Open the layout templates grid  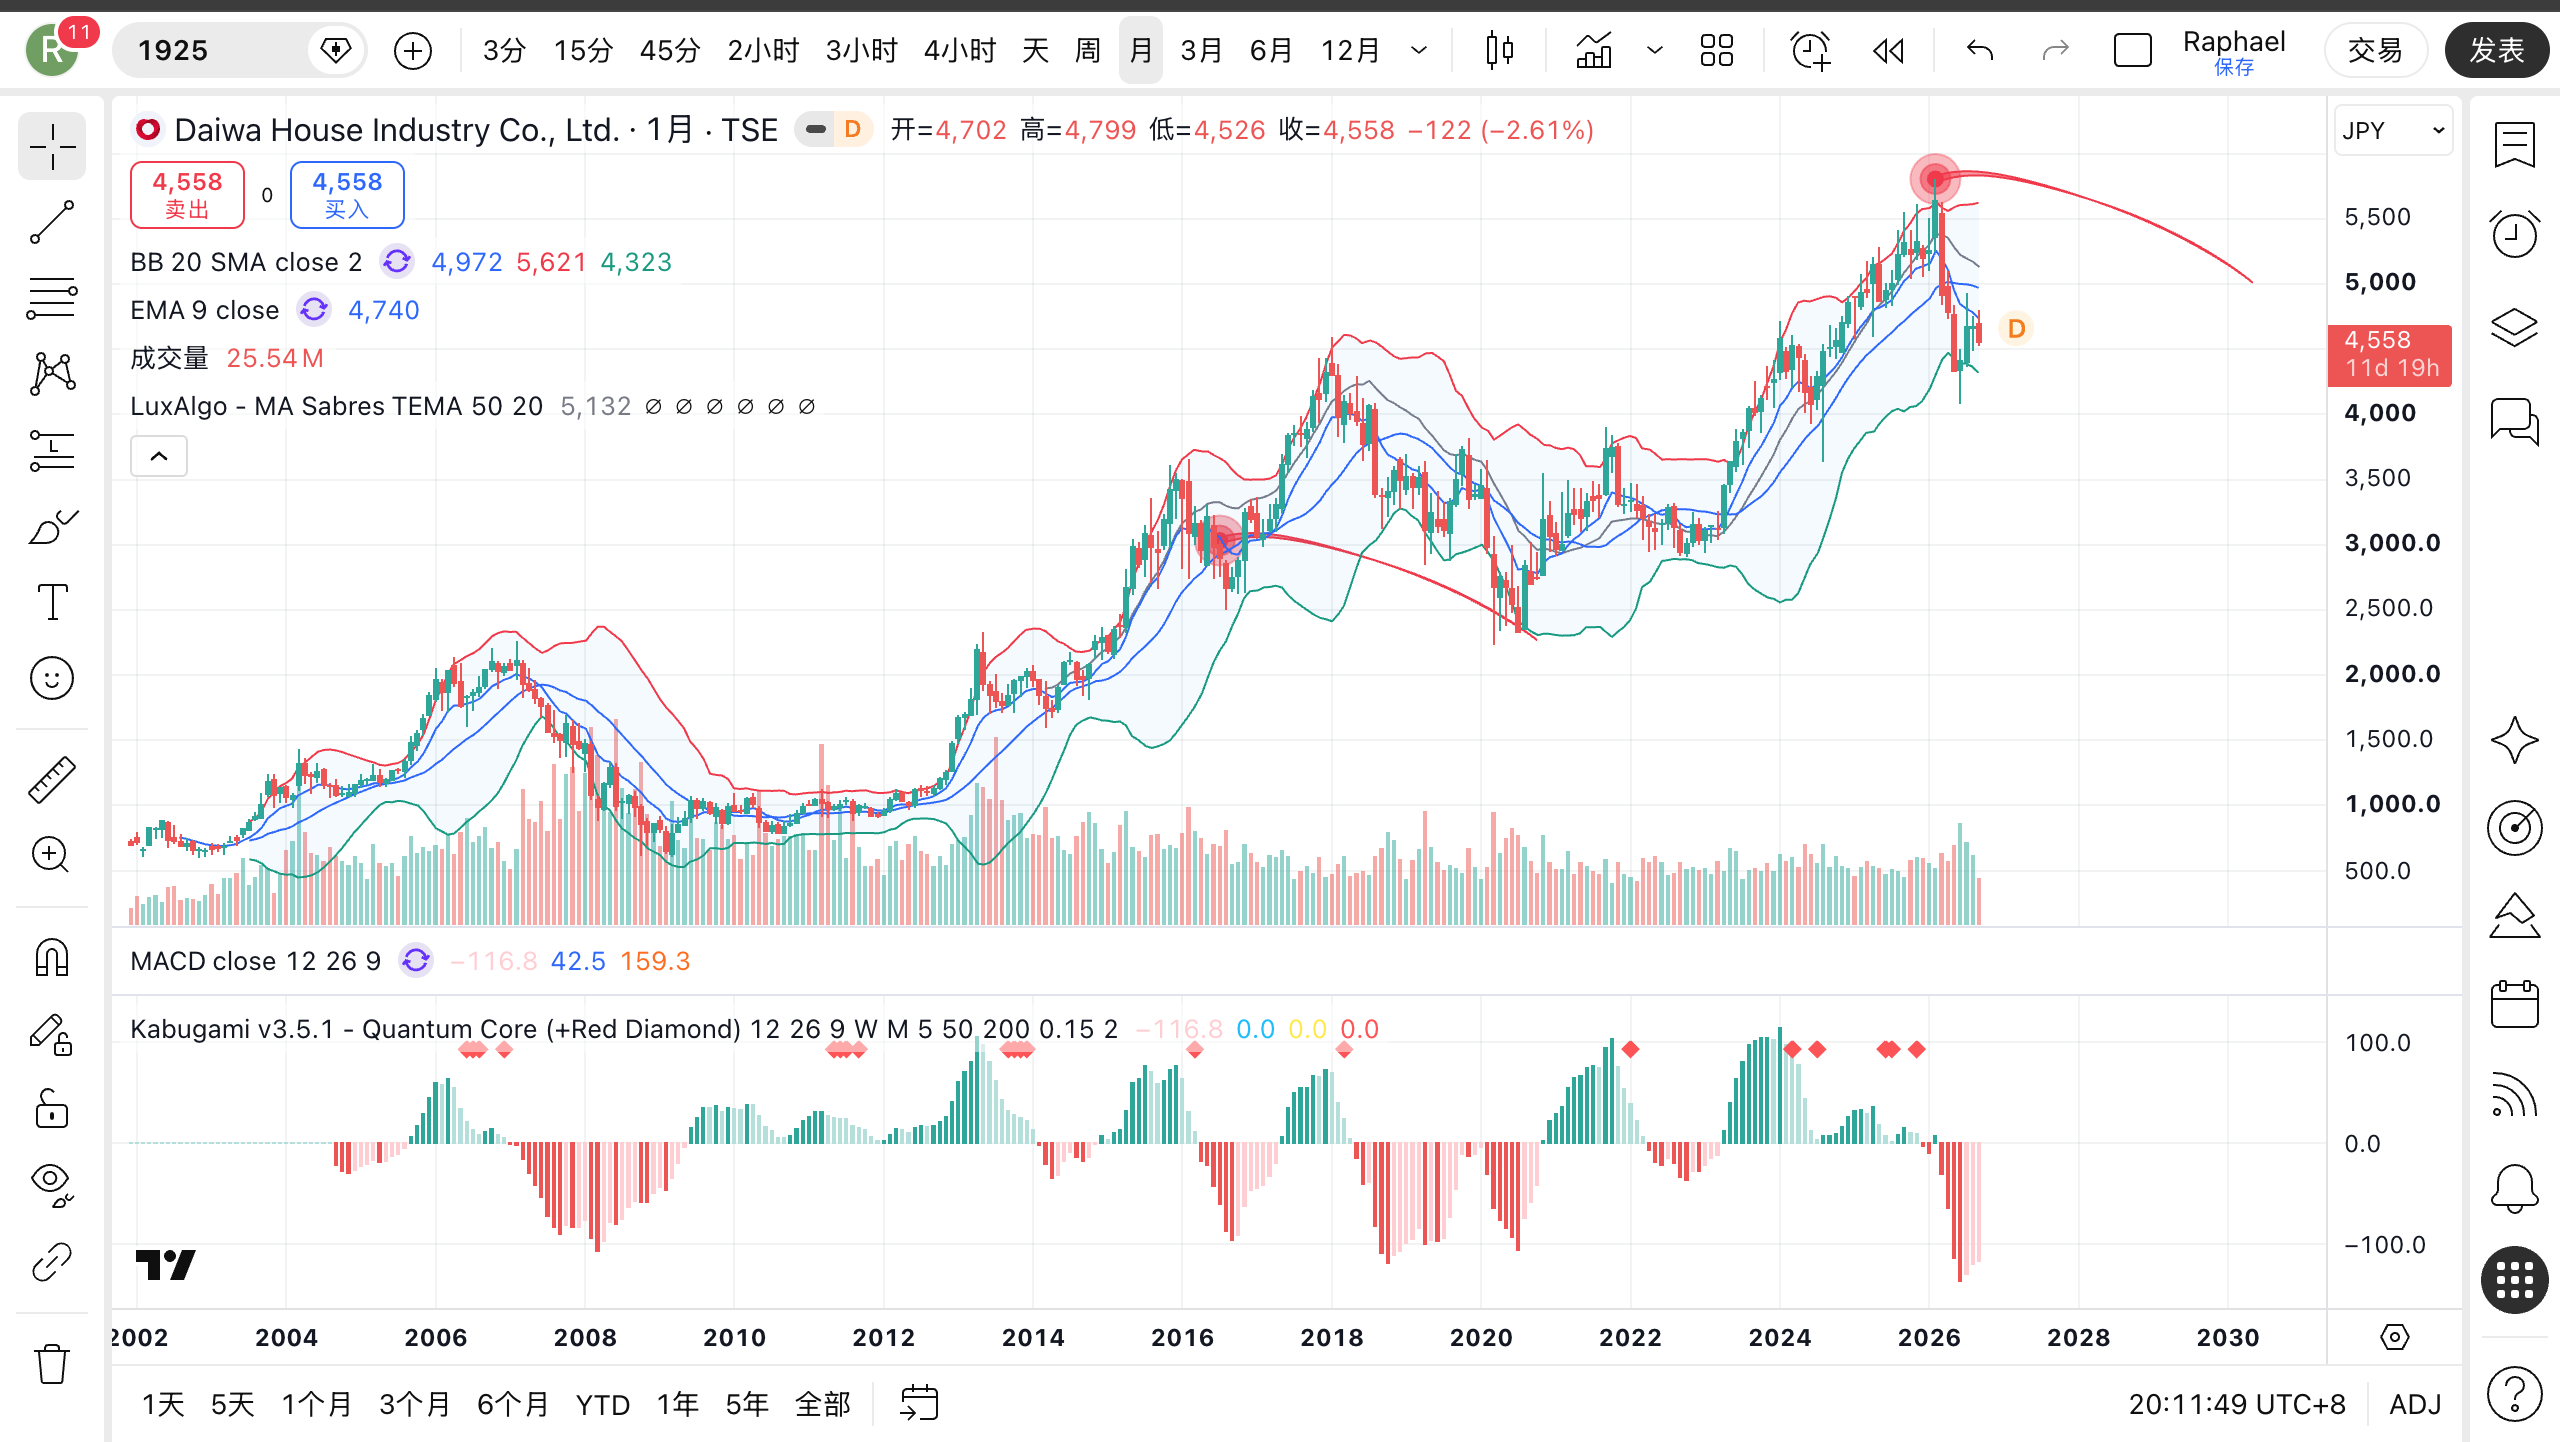[1716, 50]
